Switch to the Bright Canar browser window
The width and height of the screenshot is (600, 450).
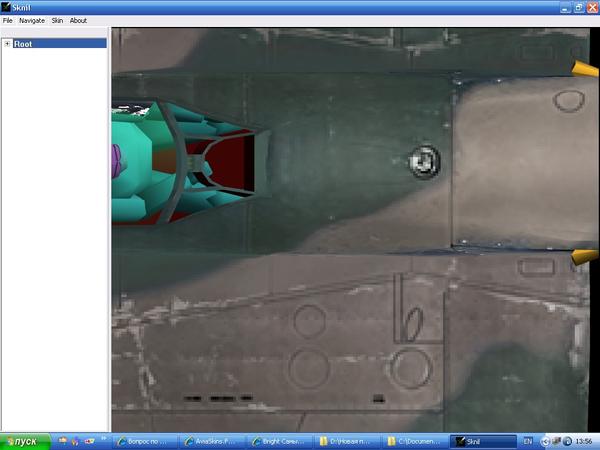pyautogui.click(x=281, y=442)
